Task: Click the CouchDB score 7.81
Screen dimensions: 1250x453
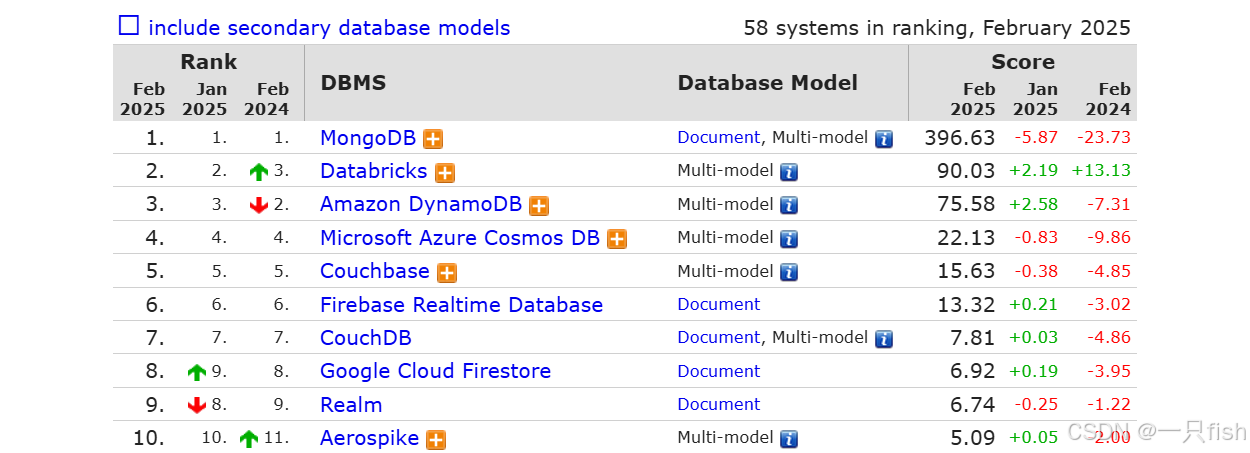Action: click(x=972, y=338)
